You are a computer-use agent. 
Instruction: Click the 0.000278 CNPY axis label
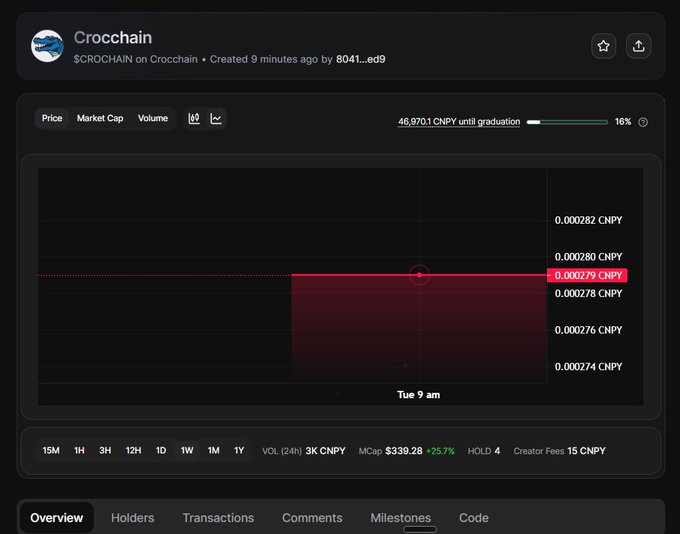(x=588, y=294)
